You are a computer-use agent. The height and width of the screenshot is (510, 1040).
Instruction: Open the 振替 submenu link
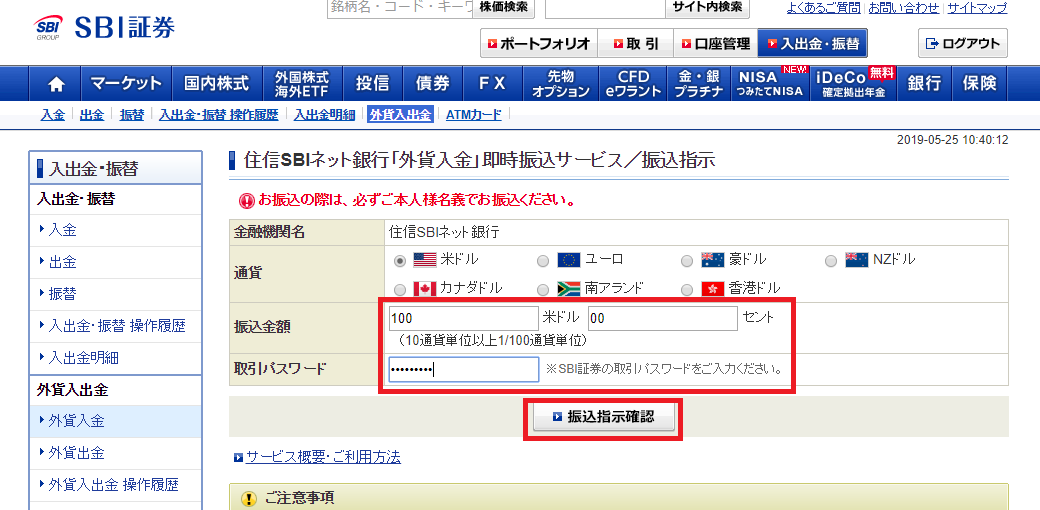[131, 115]
